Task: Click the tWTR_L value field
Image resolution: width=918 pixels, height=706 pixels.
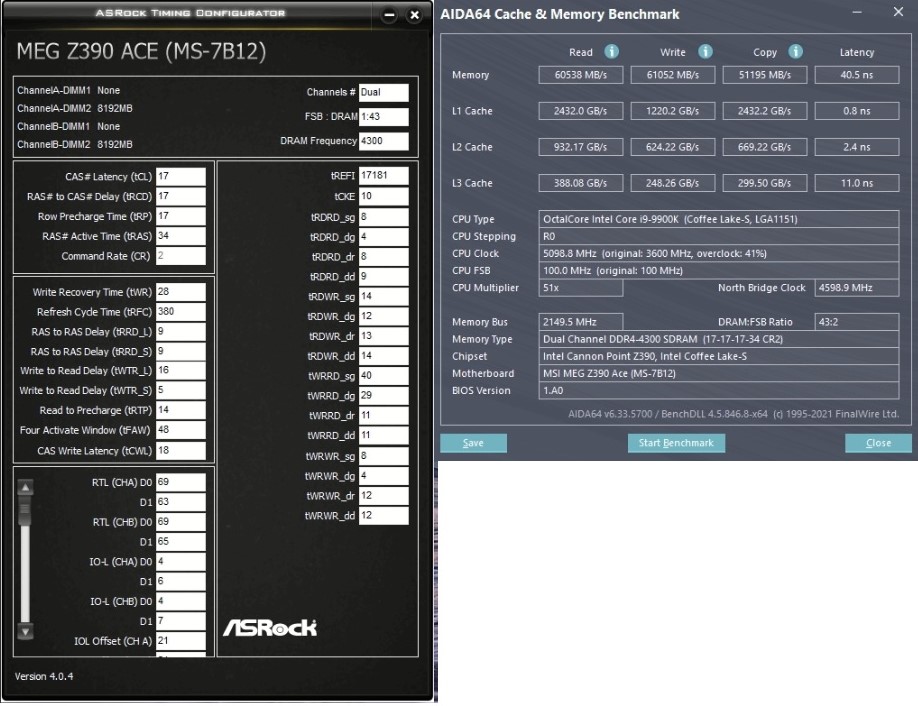Action: pyautogui.click(x=181, y=371)
